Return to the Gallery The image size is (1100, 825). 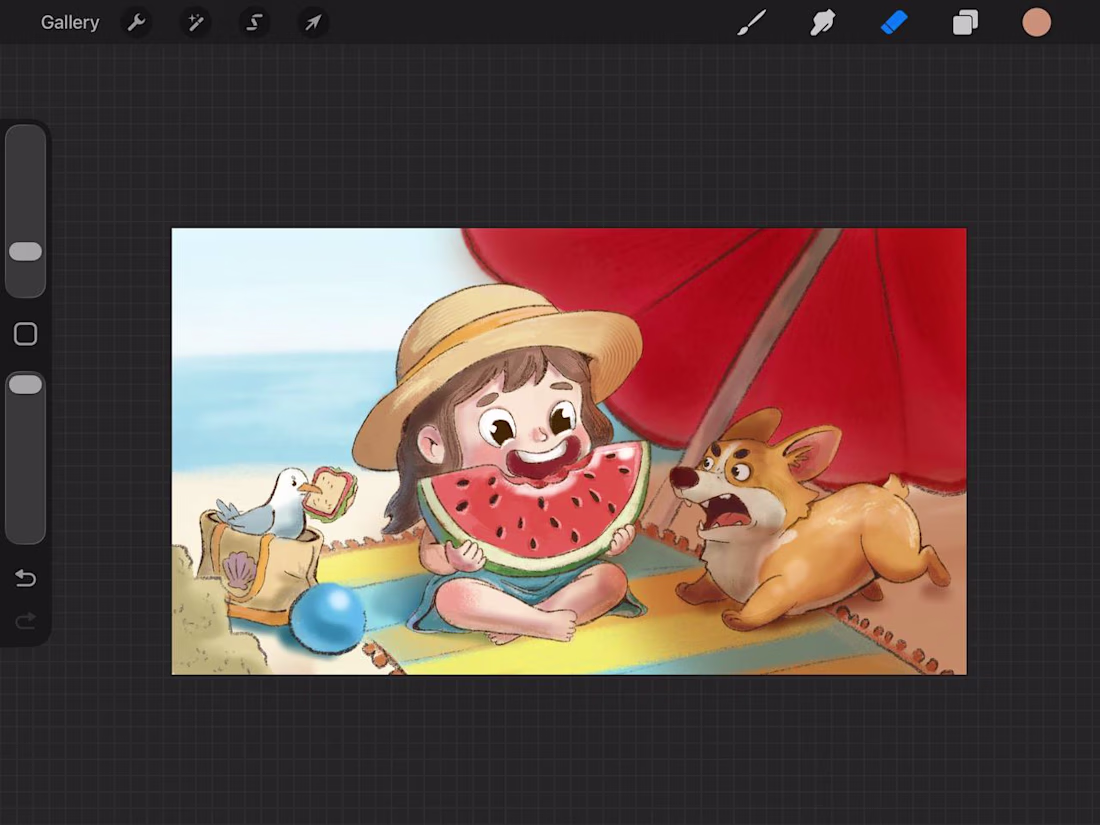(x=69, y=22)
